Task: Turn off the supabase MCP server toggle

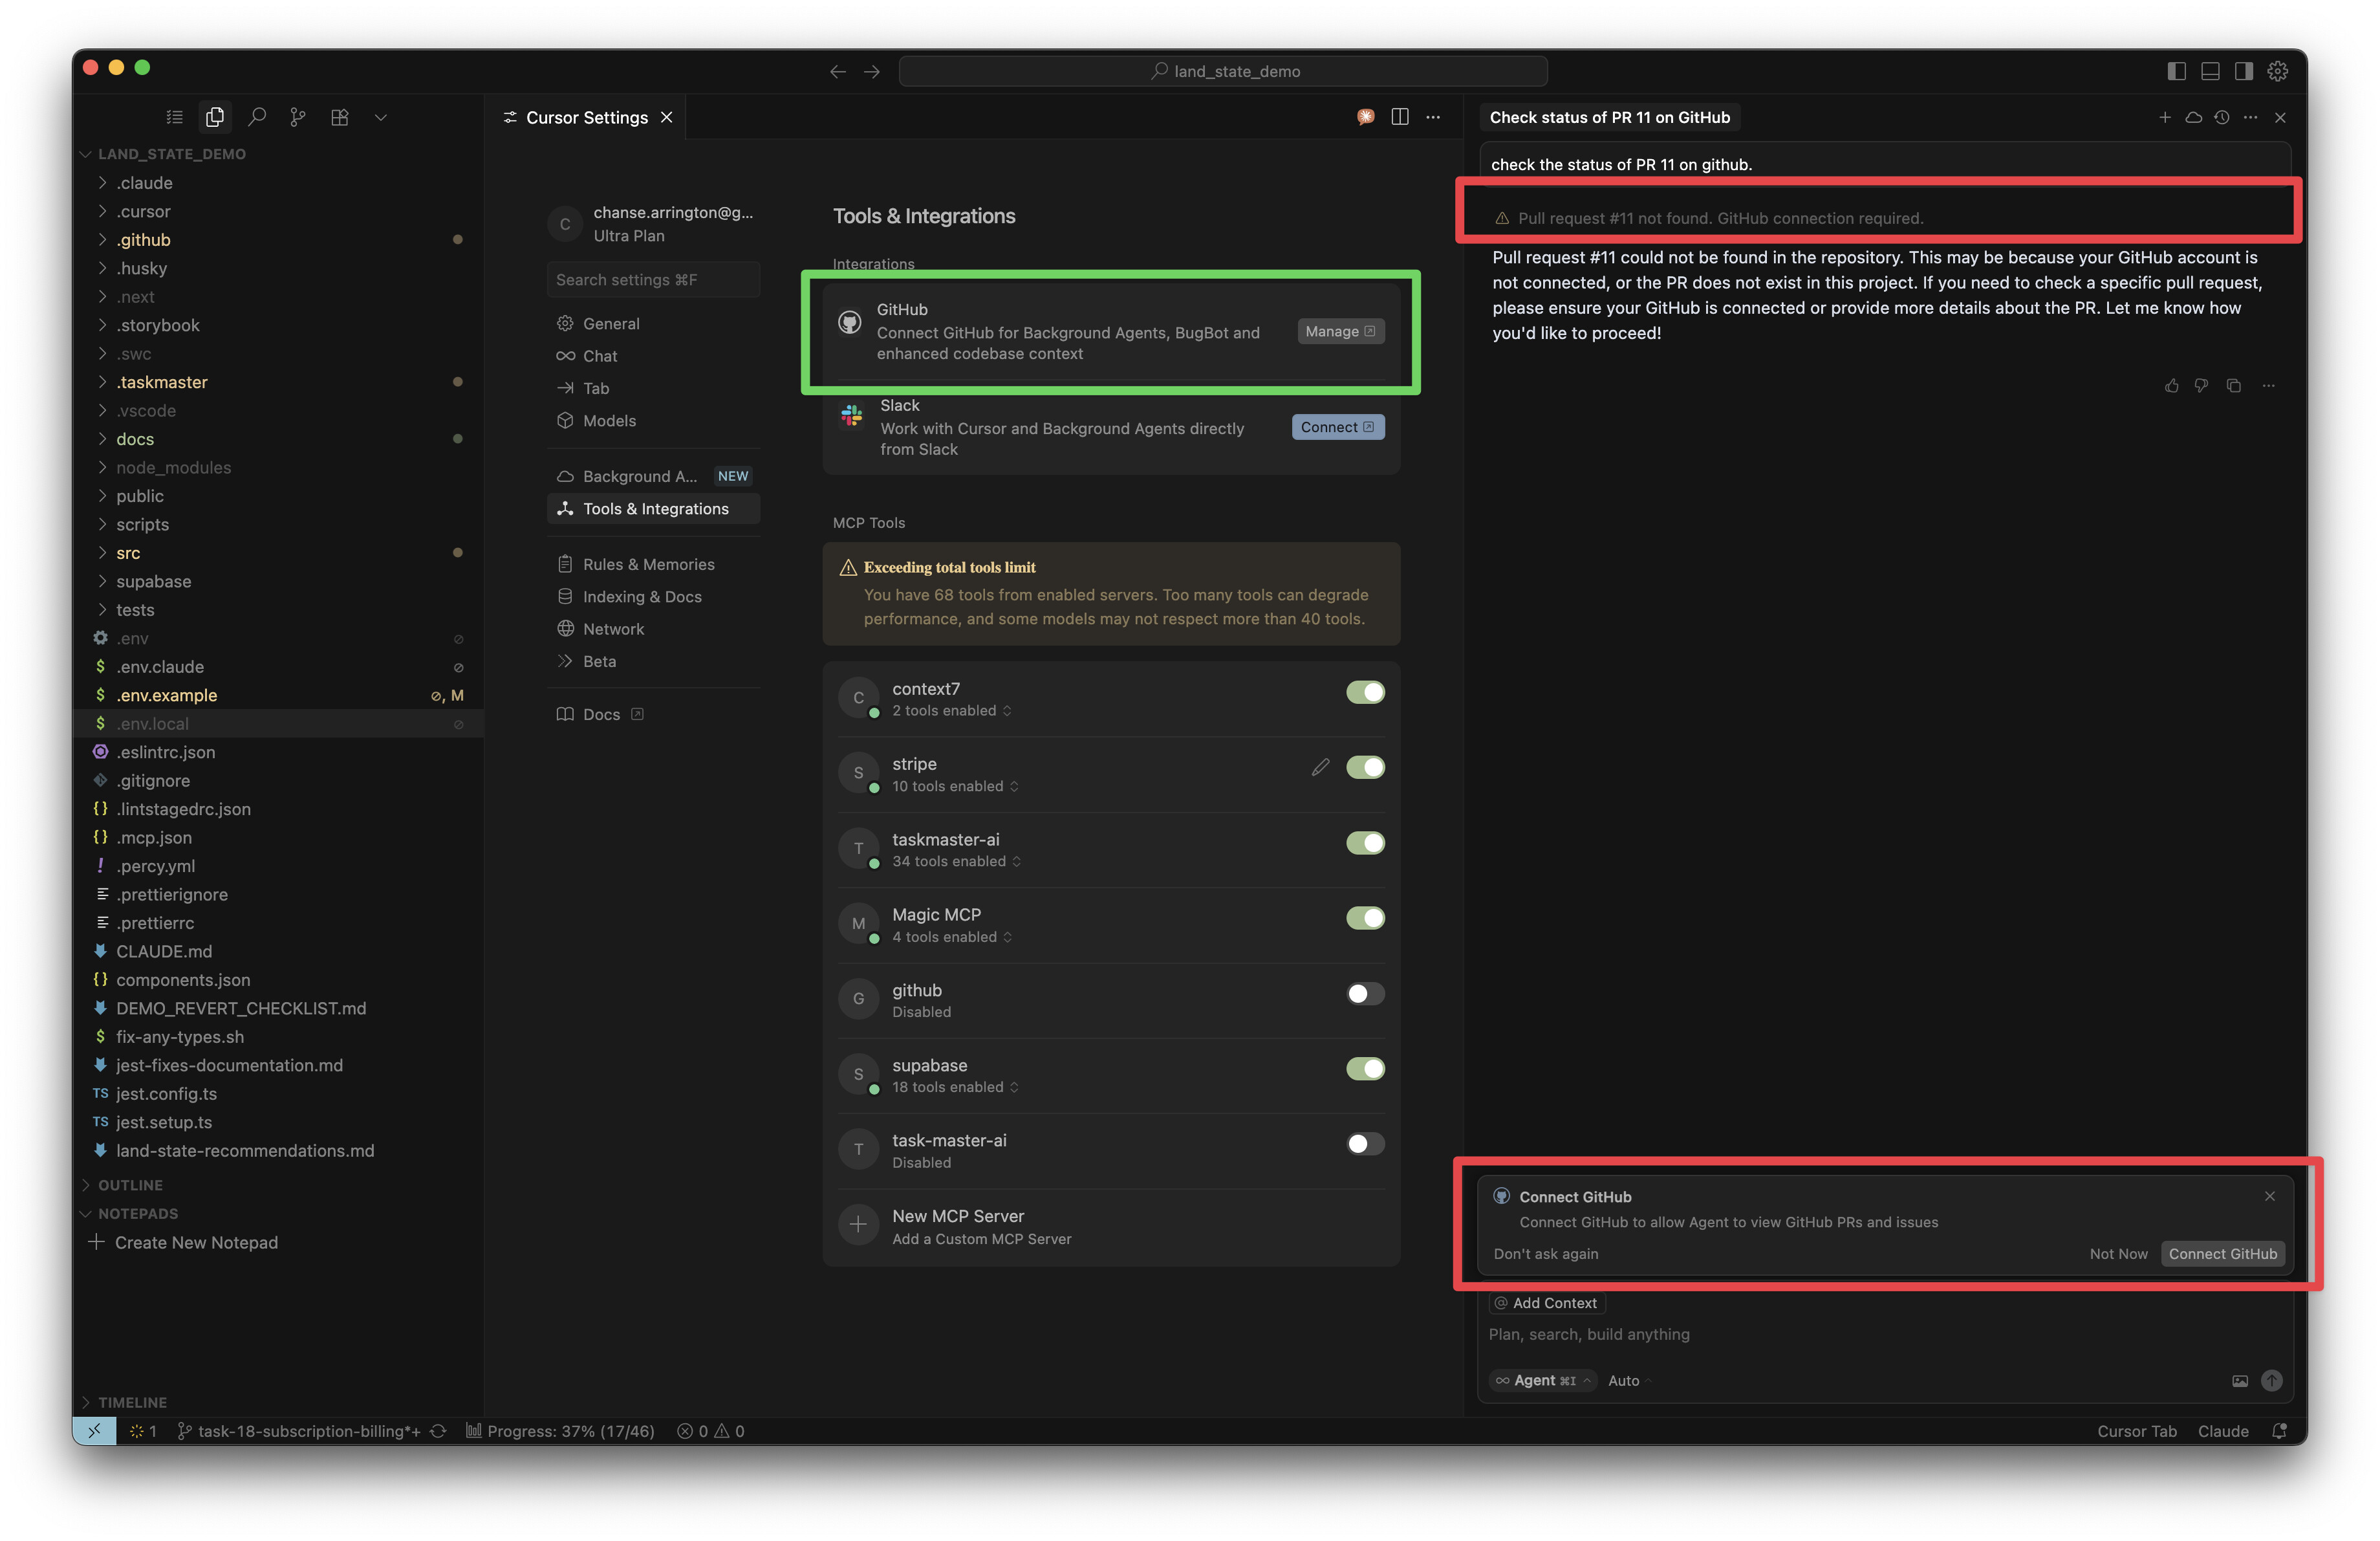Action: point(1365,1068)
